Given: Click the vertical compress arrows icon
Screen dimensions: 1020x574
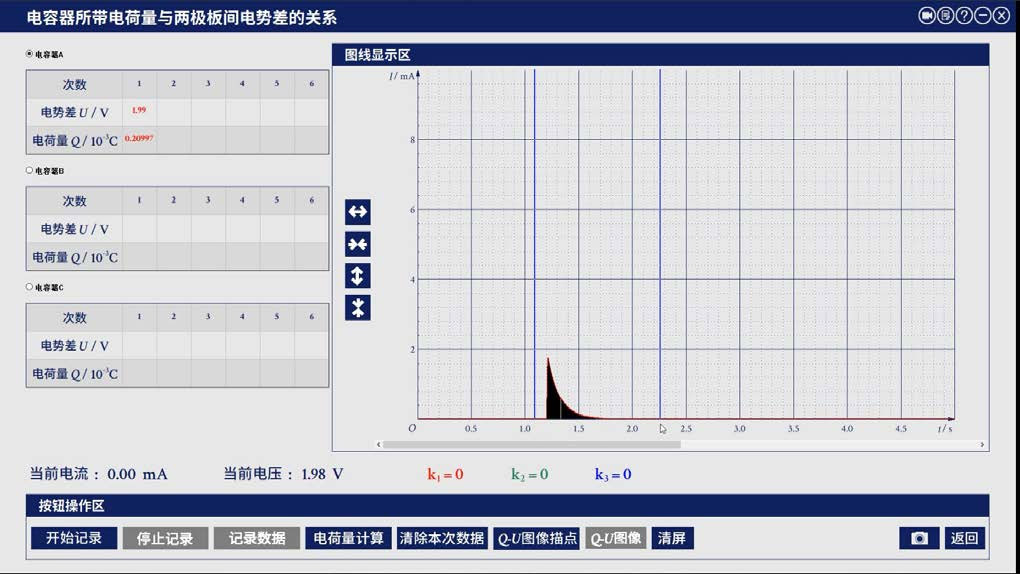Looking at the screenshot, I should pos(357,308).
